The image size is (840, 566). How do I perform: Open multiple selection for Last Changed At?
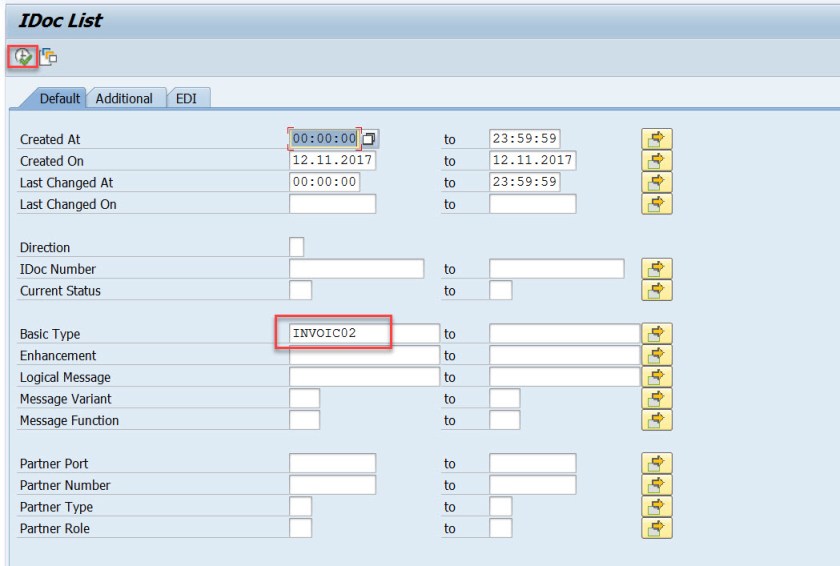656,182
